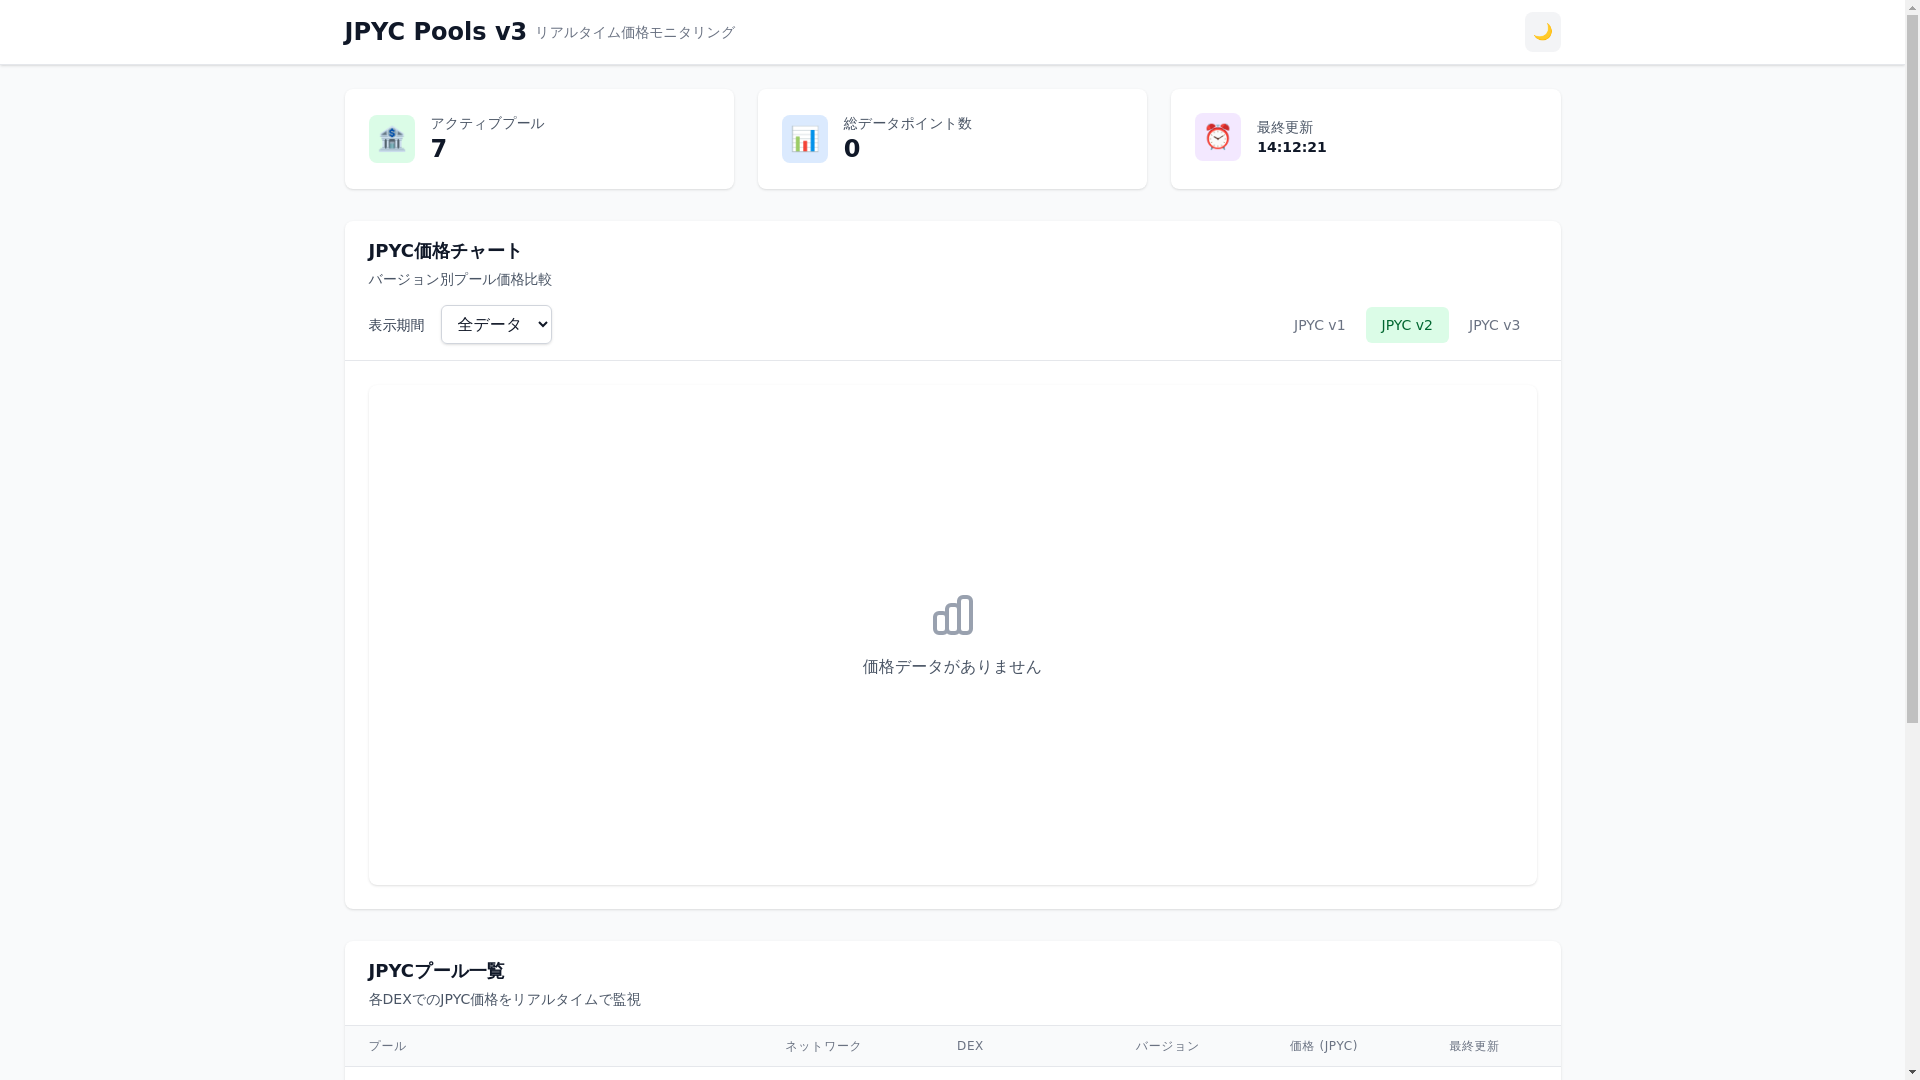The height and width of the screenshot is (1080, 1920).
Task: Click the active pool count 7
Action: [438, 148]
